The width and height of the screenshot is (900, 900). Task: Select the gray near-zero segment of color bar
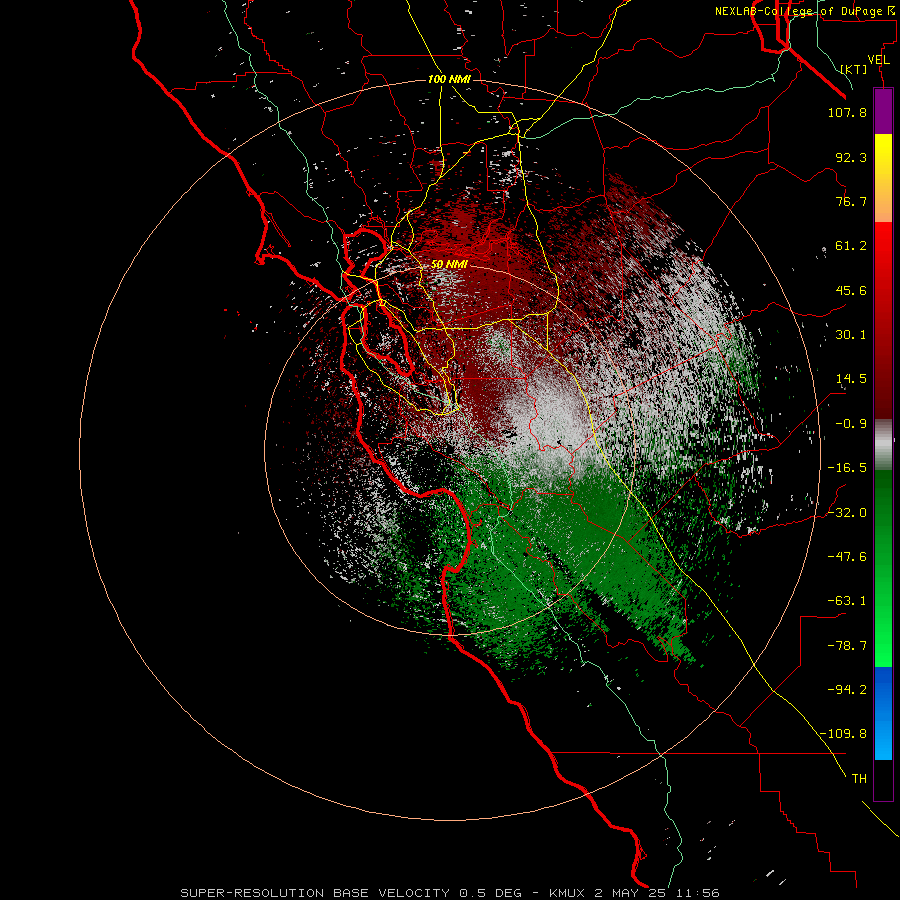(883, 445)
